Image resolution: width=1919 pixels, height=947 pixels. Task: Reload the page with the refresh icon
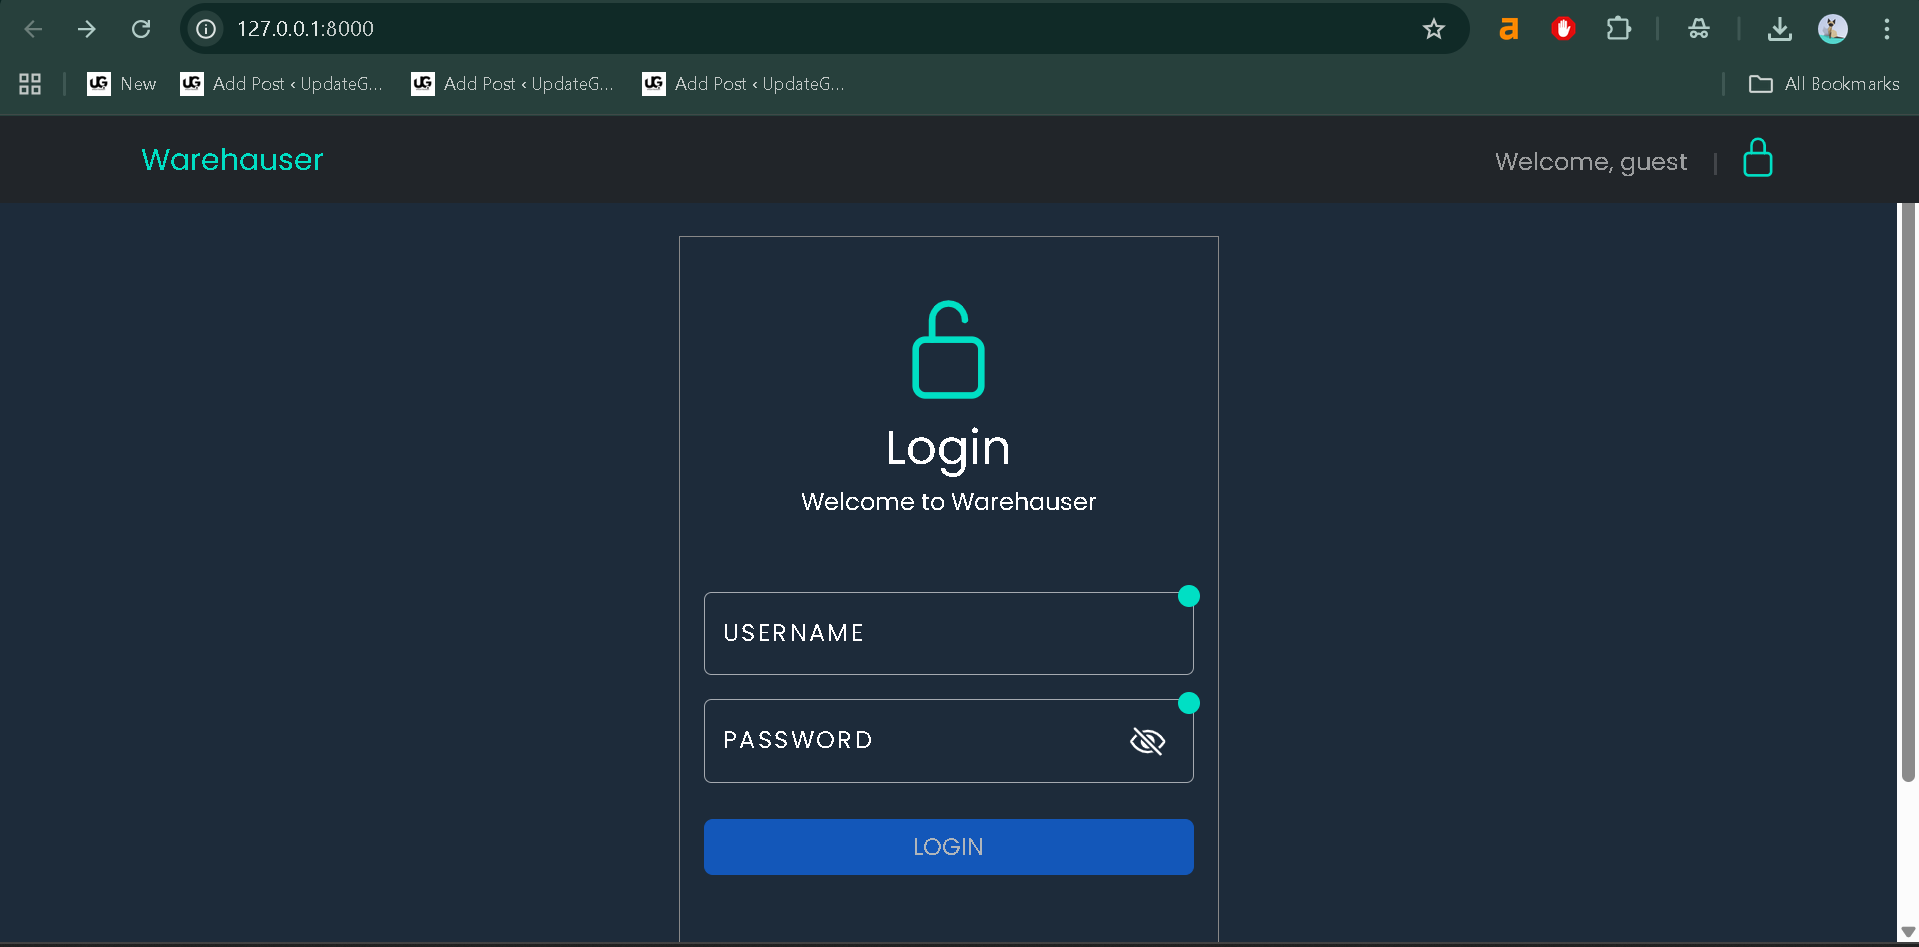(x=141, y=29)
